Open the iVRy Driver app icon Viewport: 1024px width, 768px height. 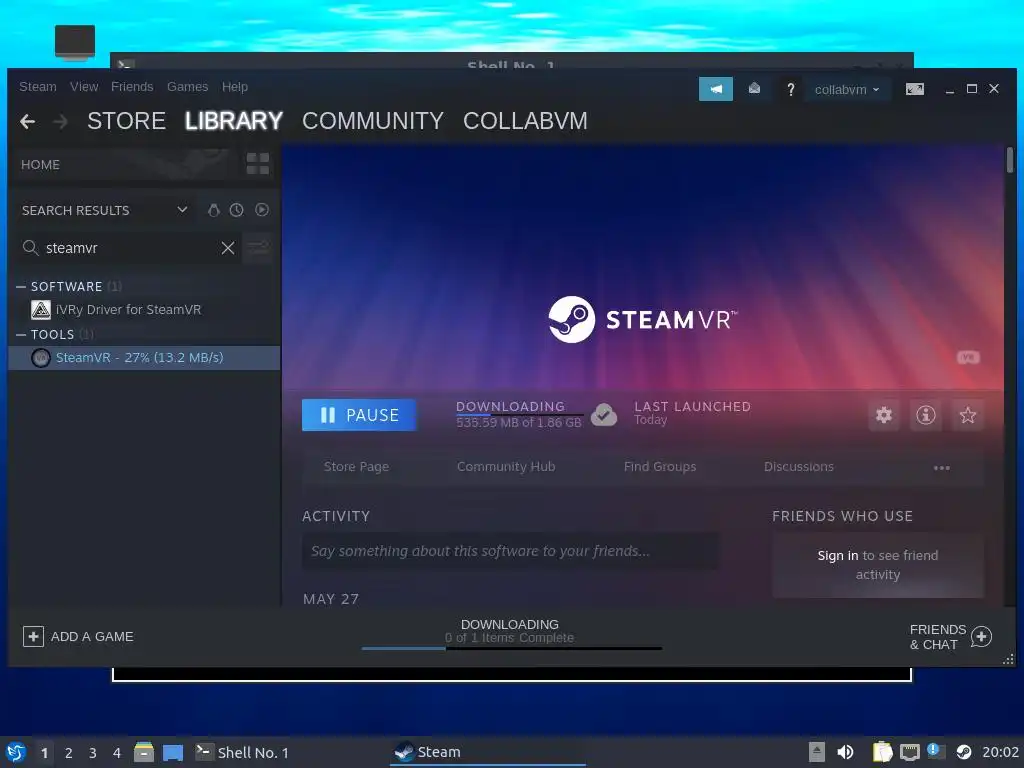click(41, 310)
